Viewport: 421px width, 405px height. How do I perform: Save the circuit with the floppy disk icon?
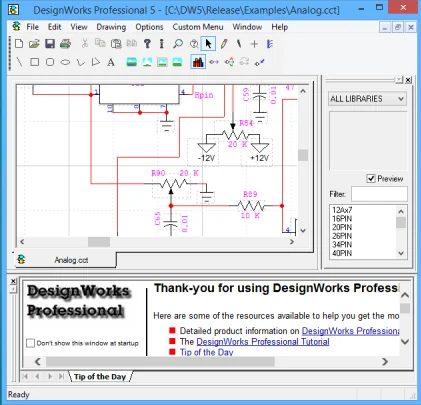click(50, 44)
